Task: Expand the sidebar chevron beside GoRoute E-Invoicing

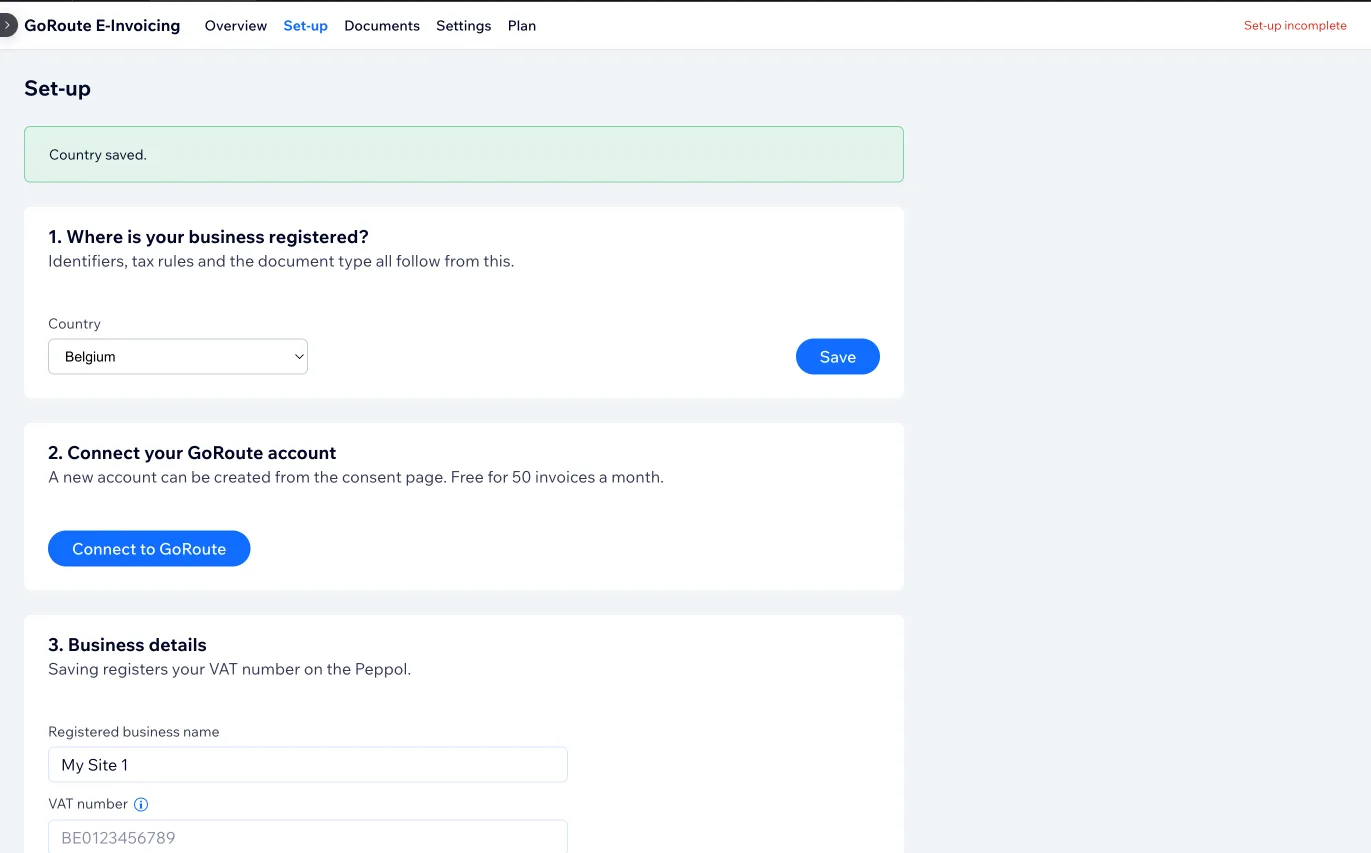Action: (7, 25)
